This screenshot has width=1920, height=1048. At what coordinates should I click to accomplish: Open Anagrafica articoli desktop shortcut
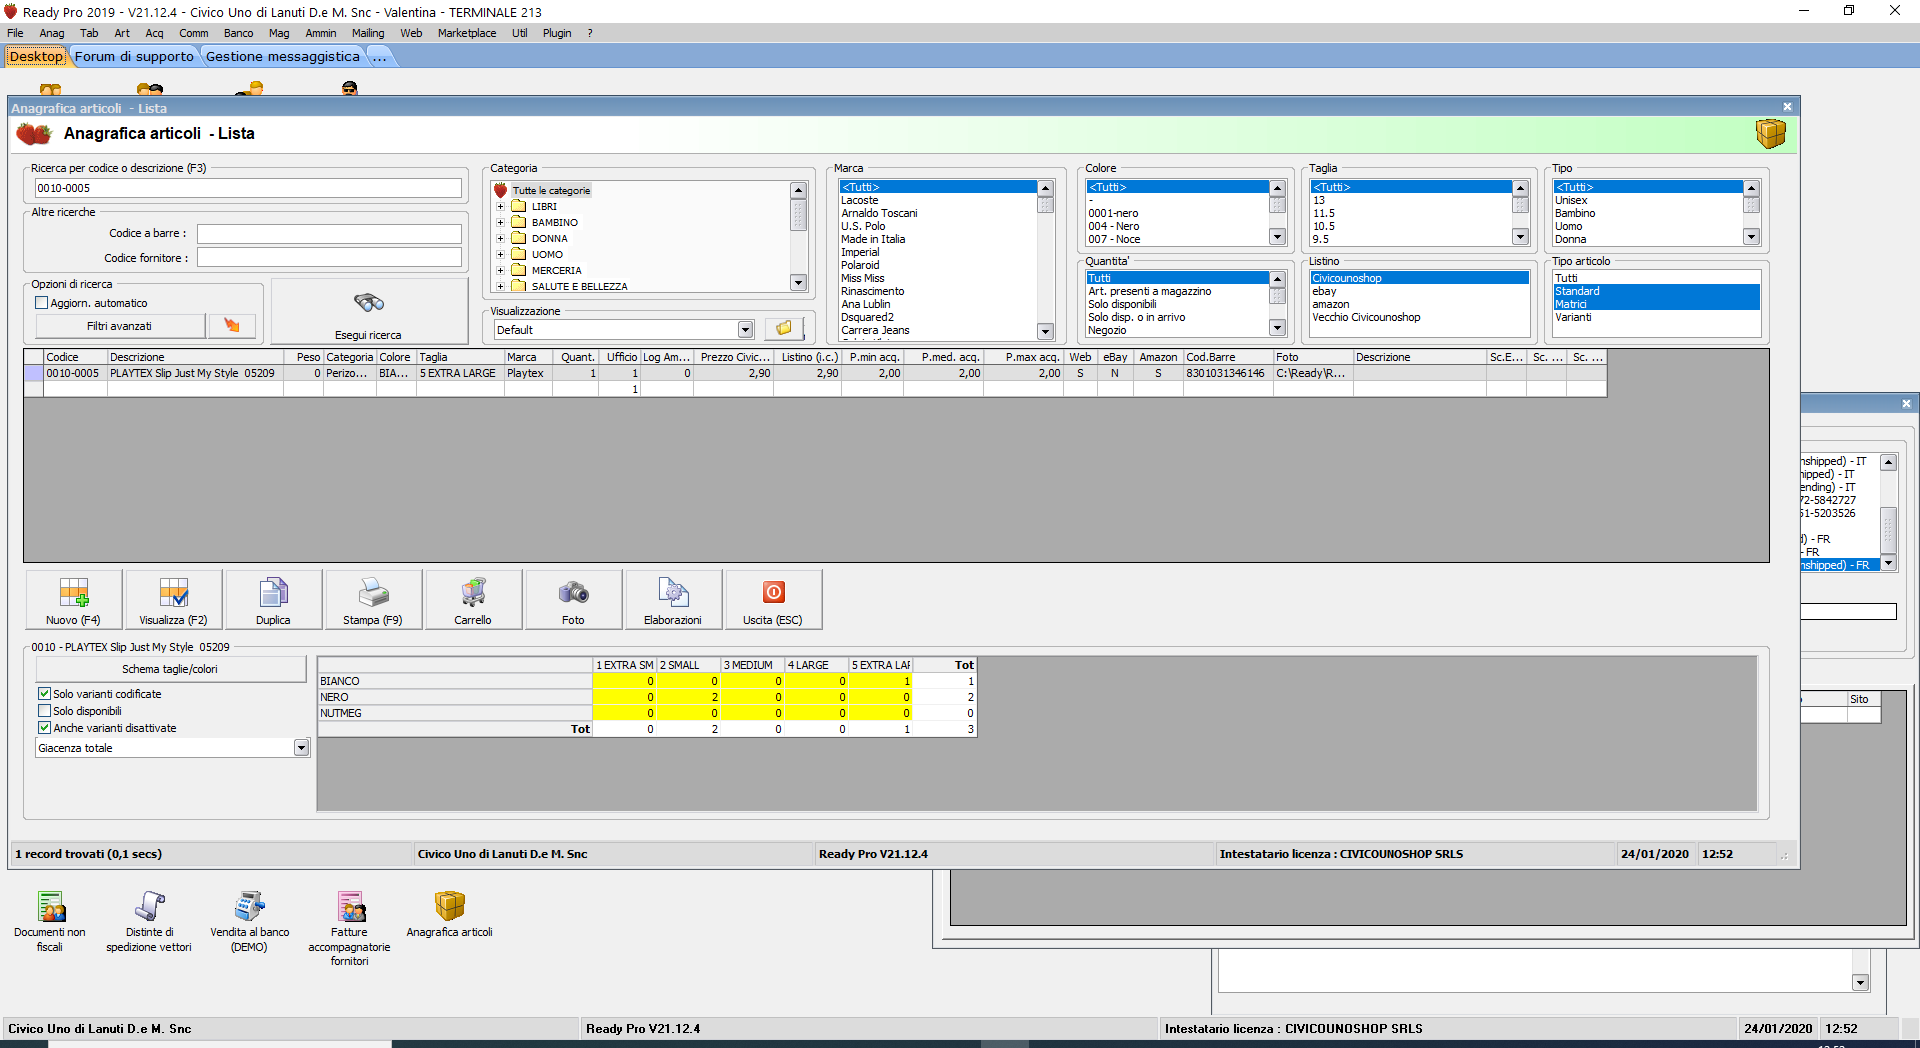pyautogui.click(x=449, y=914)
